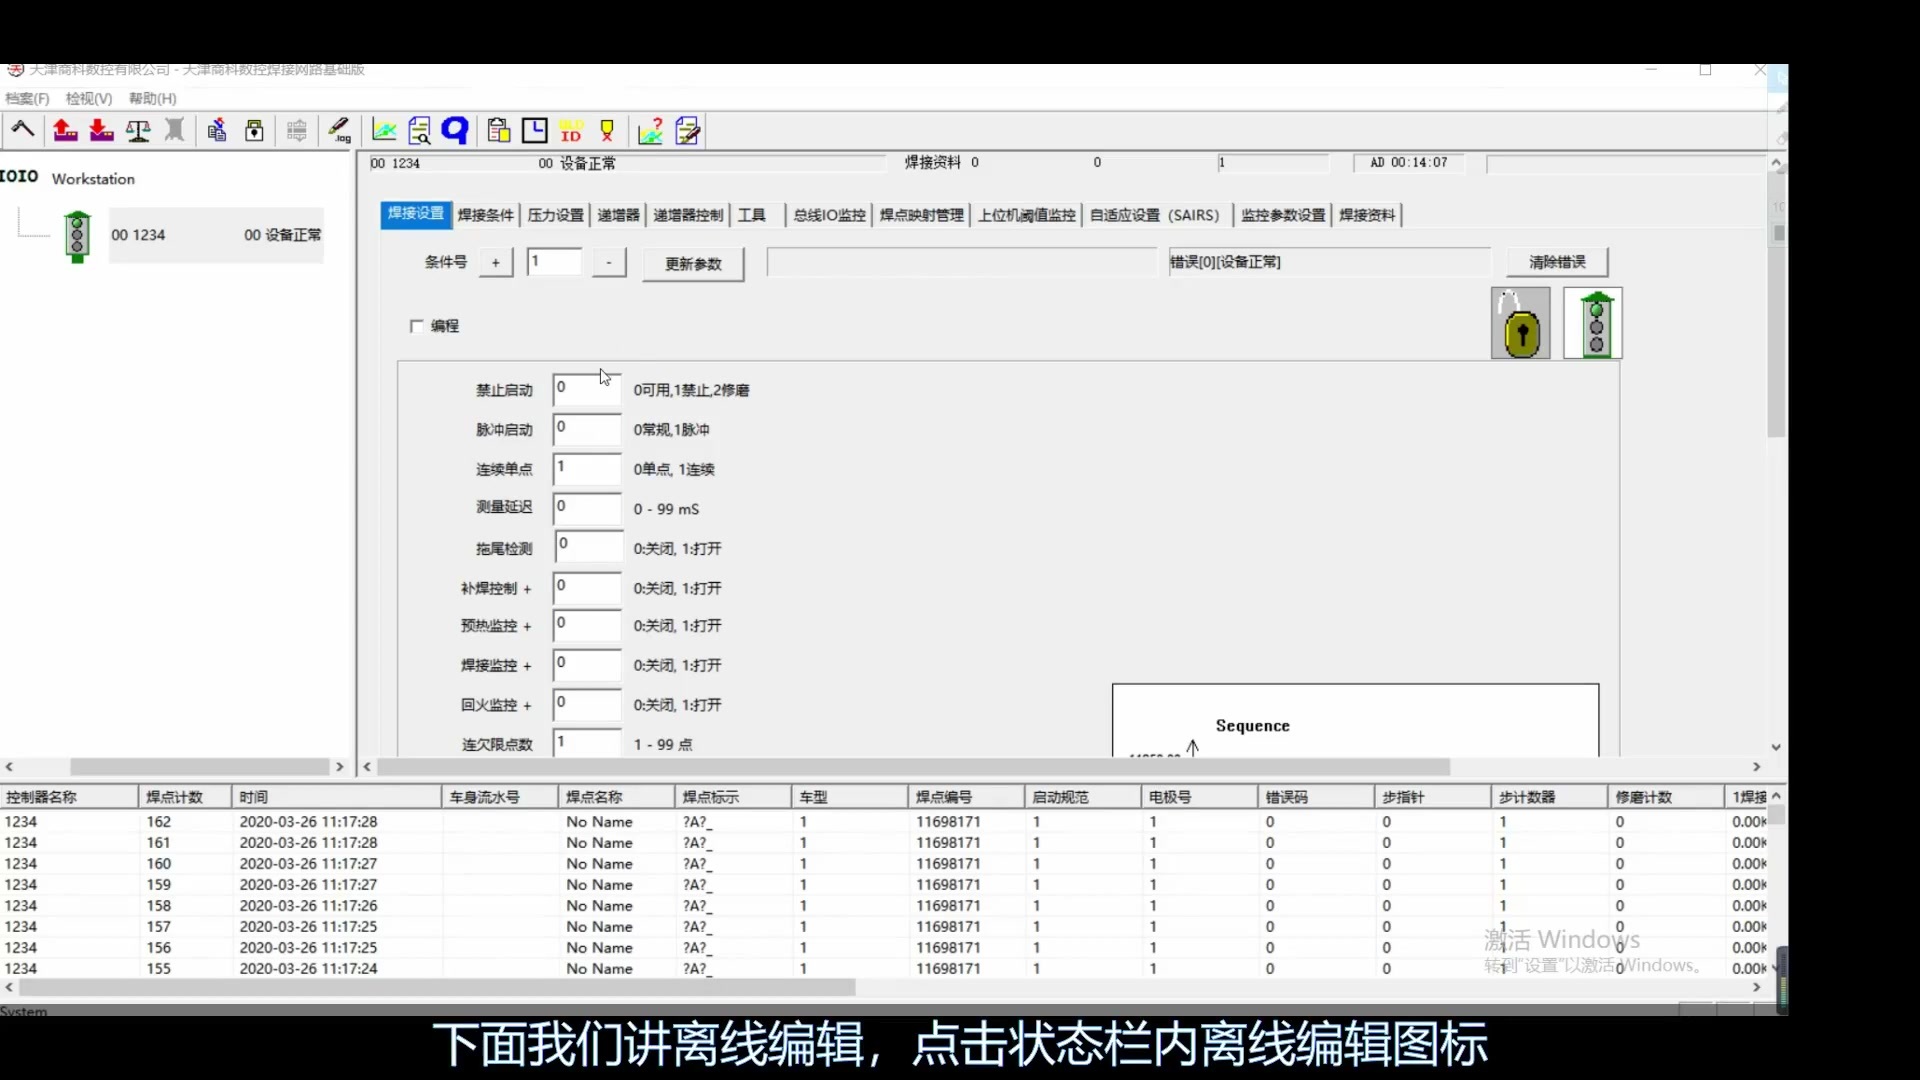The width and height of the screenshot is (1920, 1080).
Task: Sort by 时间 column header
Action: [x=336, y=797]
